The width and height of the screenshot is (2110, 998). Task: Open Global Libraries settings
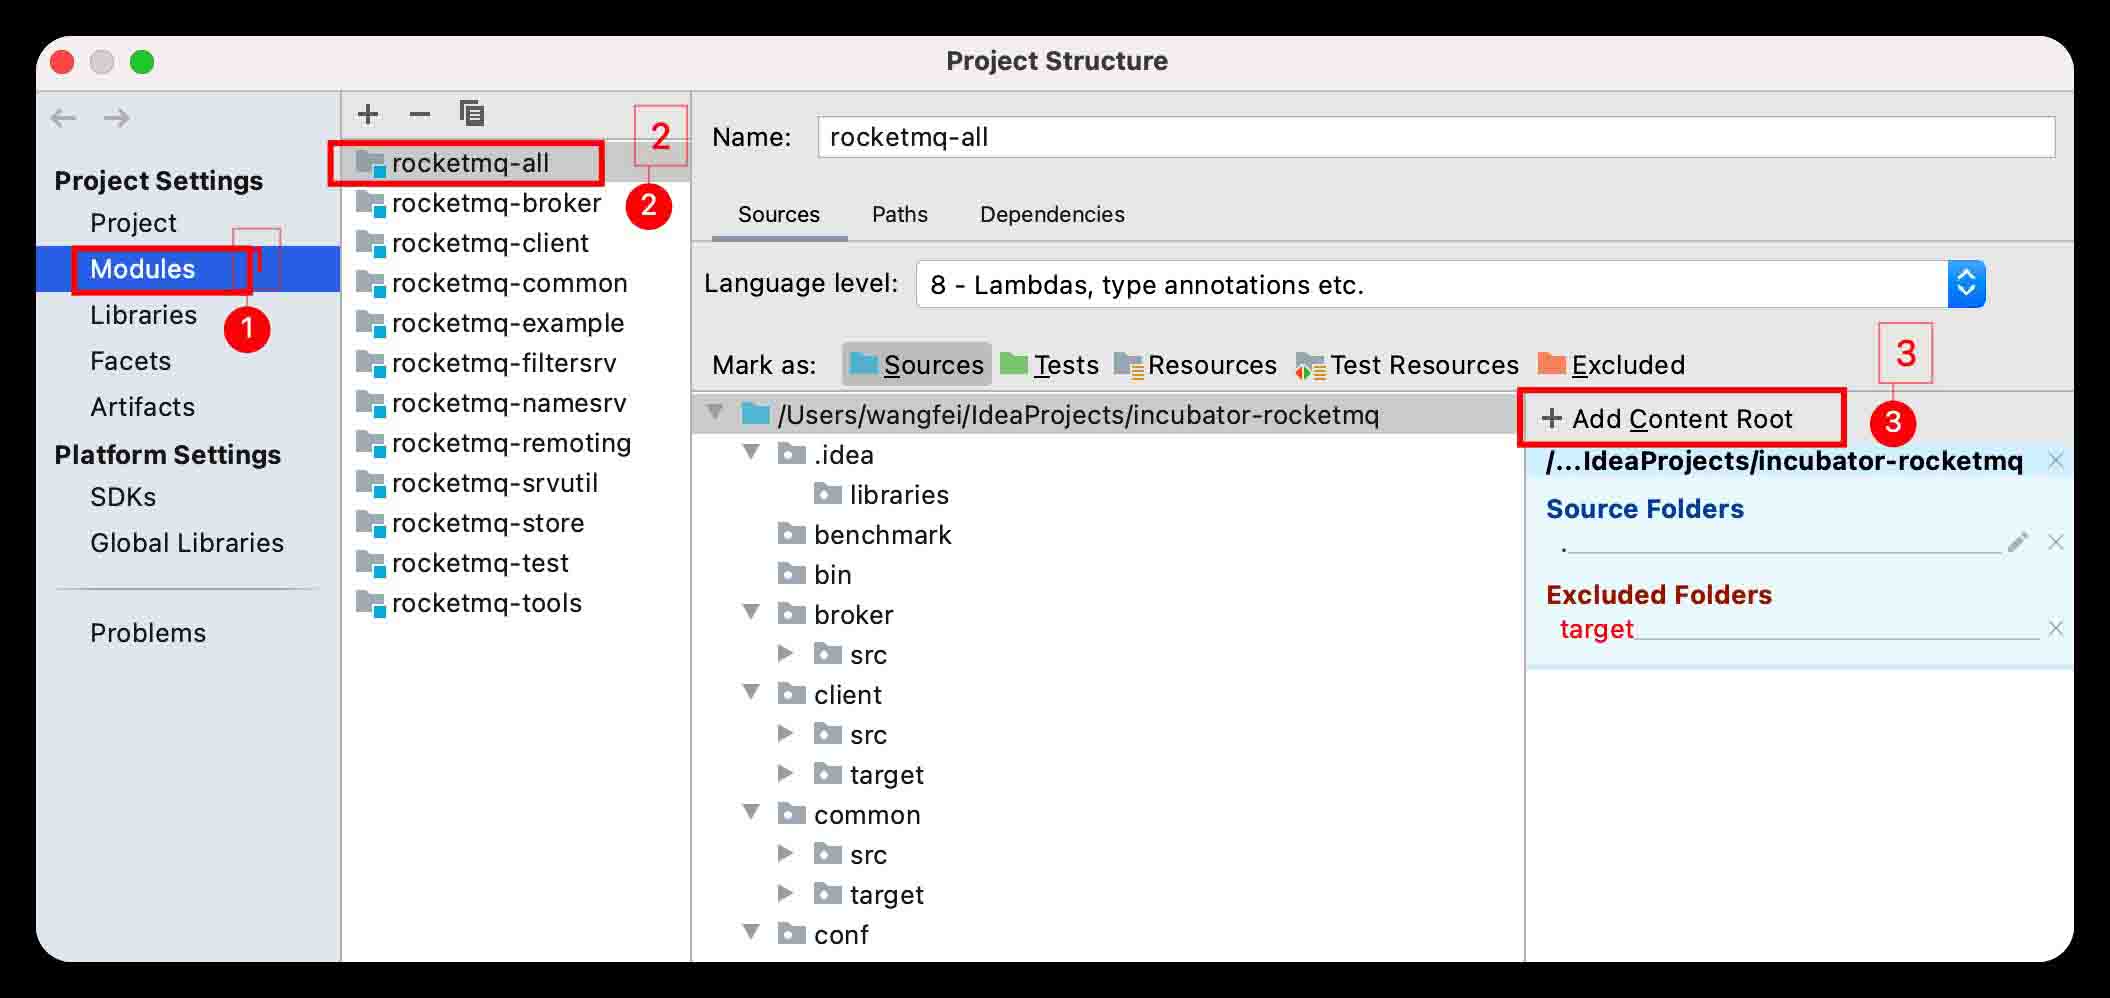pyautogui.click(x=187, y=543)
